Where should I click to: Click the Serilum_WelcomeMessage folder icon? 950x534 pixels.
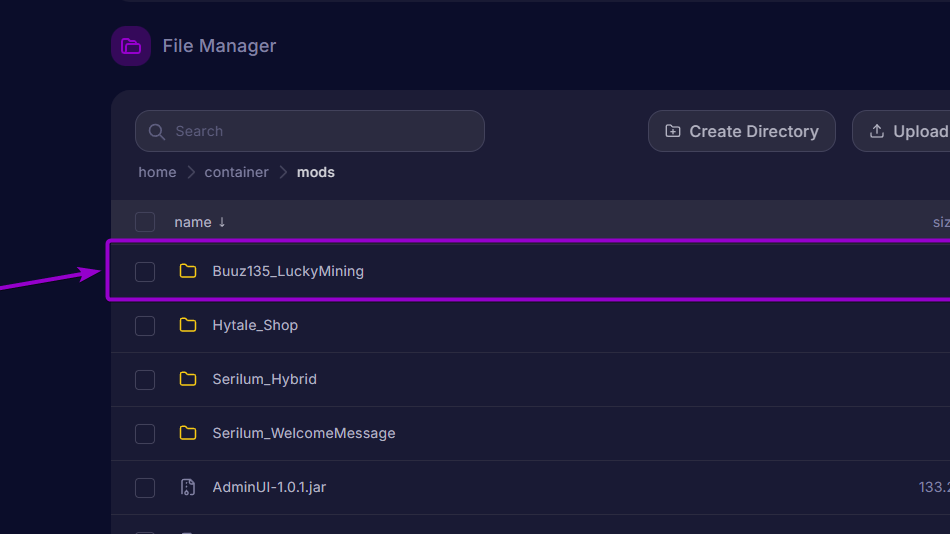tap(188, 433)
